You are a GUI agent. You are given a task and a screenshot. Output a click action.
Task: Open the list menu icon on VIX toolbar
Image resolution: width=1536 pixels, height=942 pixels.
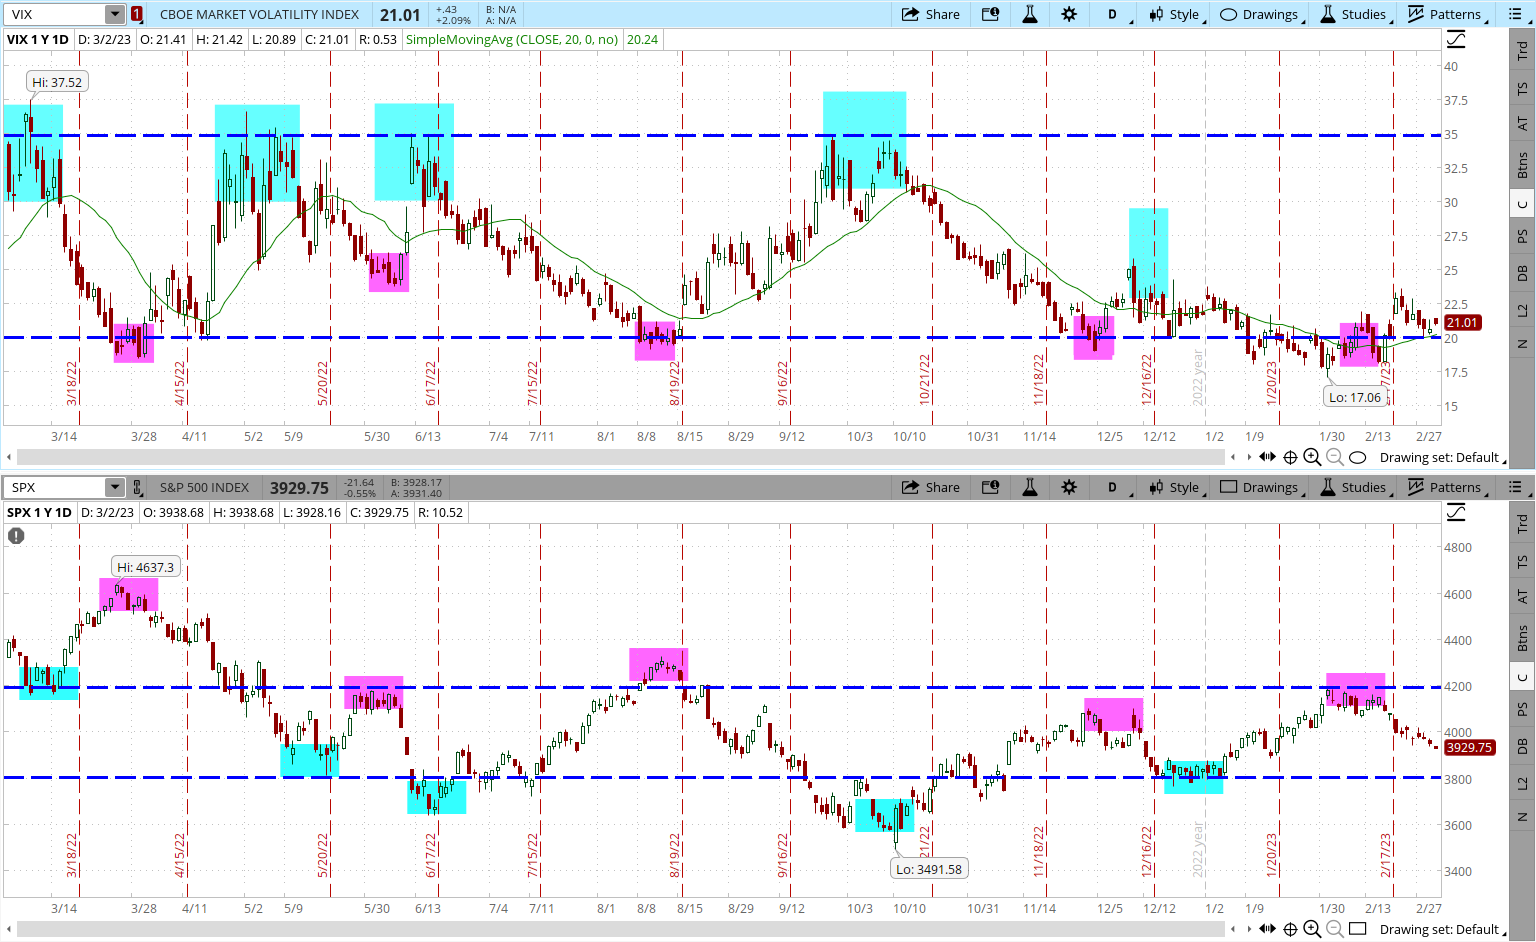pos(1516,14)
